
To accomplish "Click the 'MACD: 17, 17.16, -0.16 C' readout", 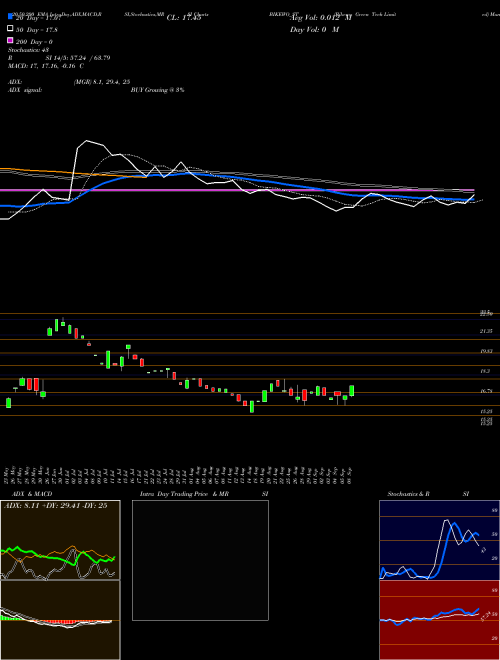I will point(46,66).
